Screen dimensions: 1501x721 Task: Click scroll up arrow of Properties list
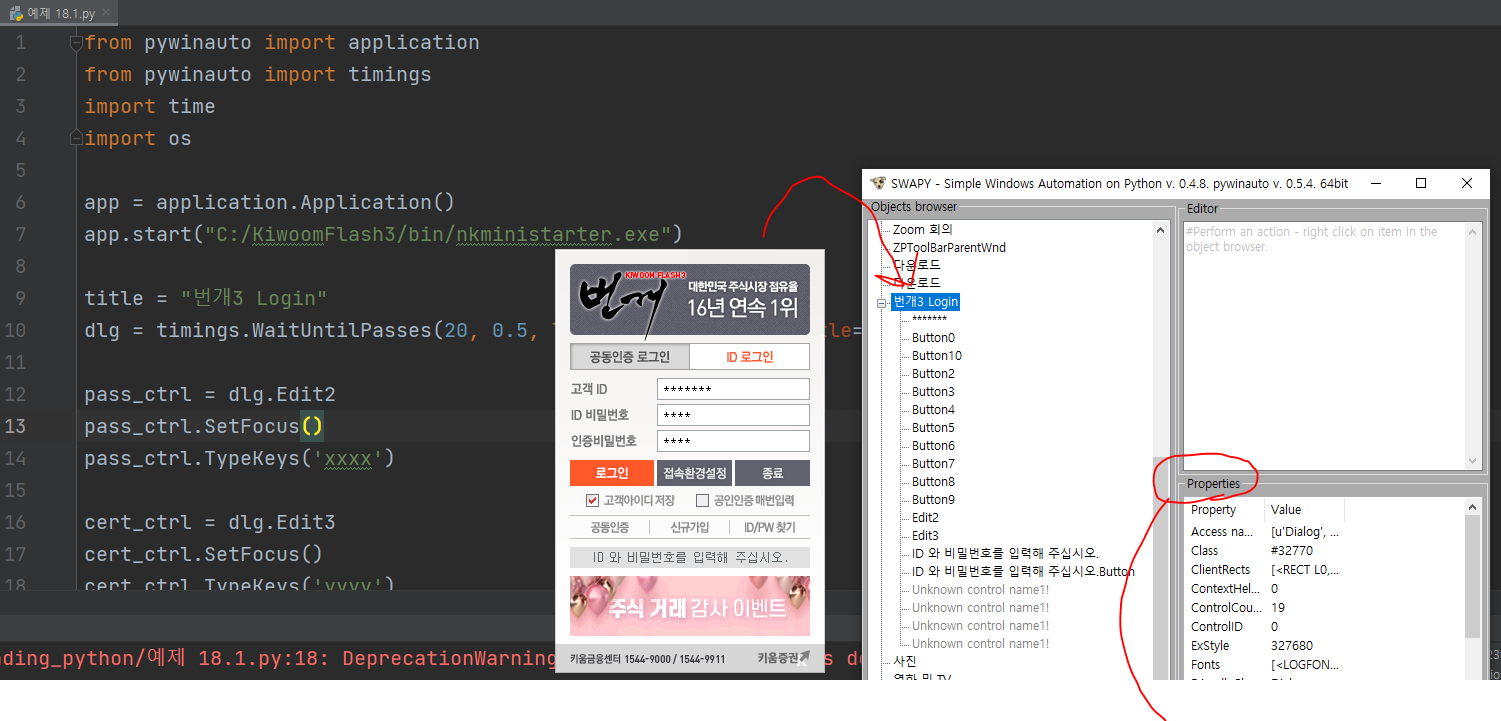[x=1472, y=509]
